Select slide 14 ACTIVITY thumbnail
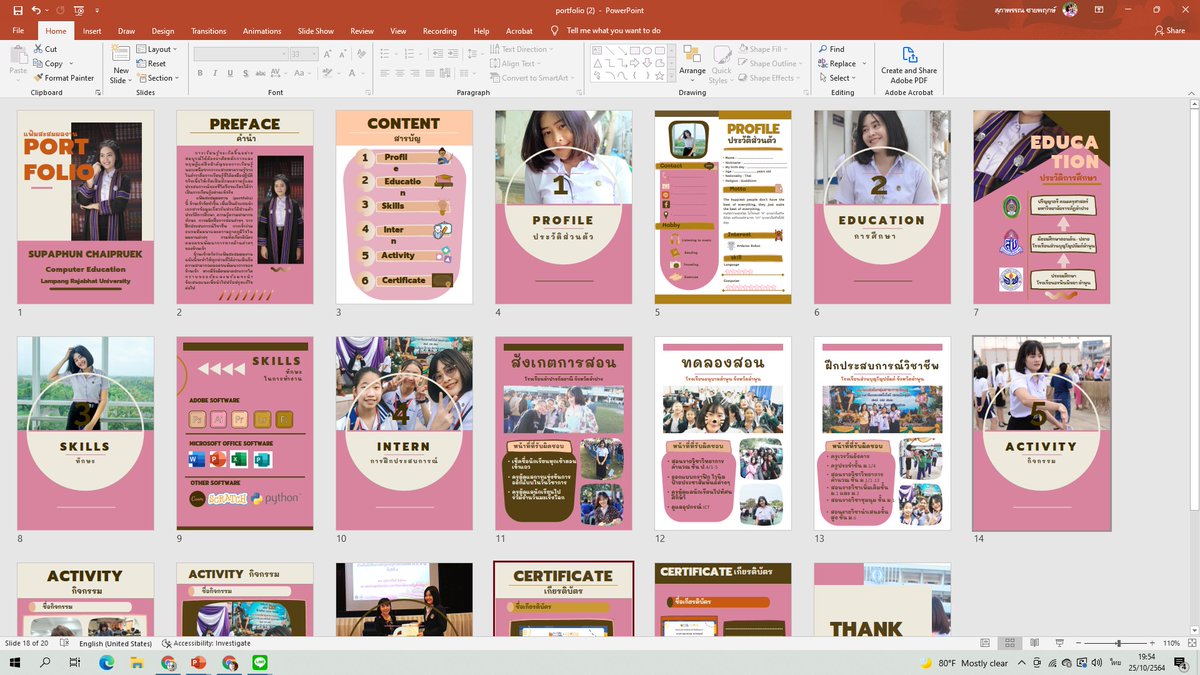Image resolution: width=1200 pixels, height=675 pixels. 1041,433
